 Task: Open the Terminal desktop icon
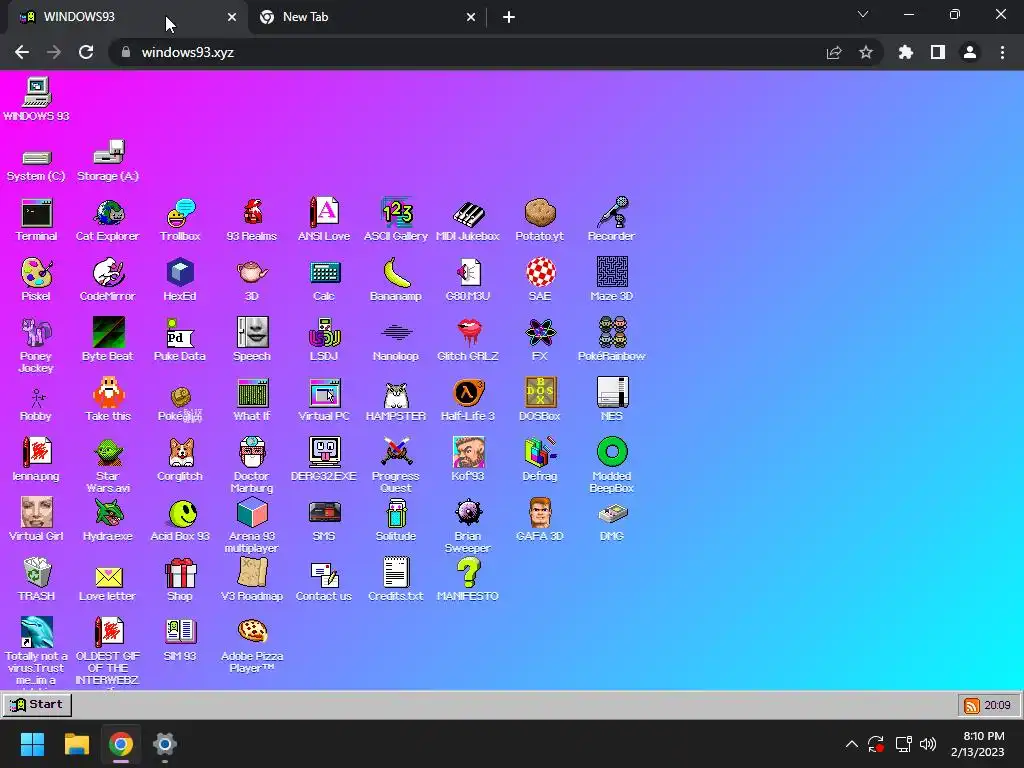(37, 220)
